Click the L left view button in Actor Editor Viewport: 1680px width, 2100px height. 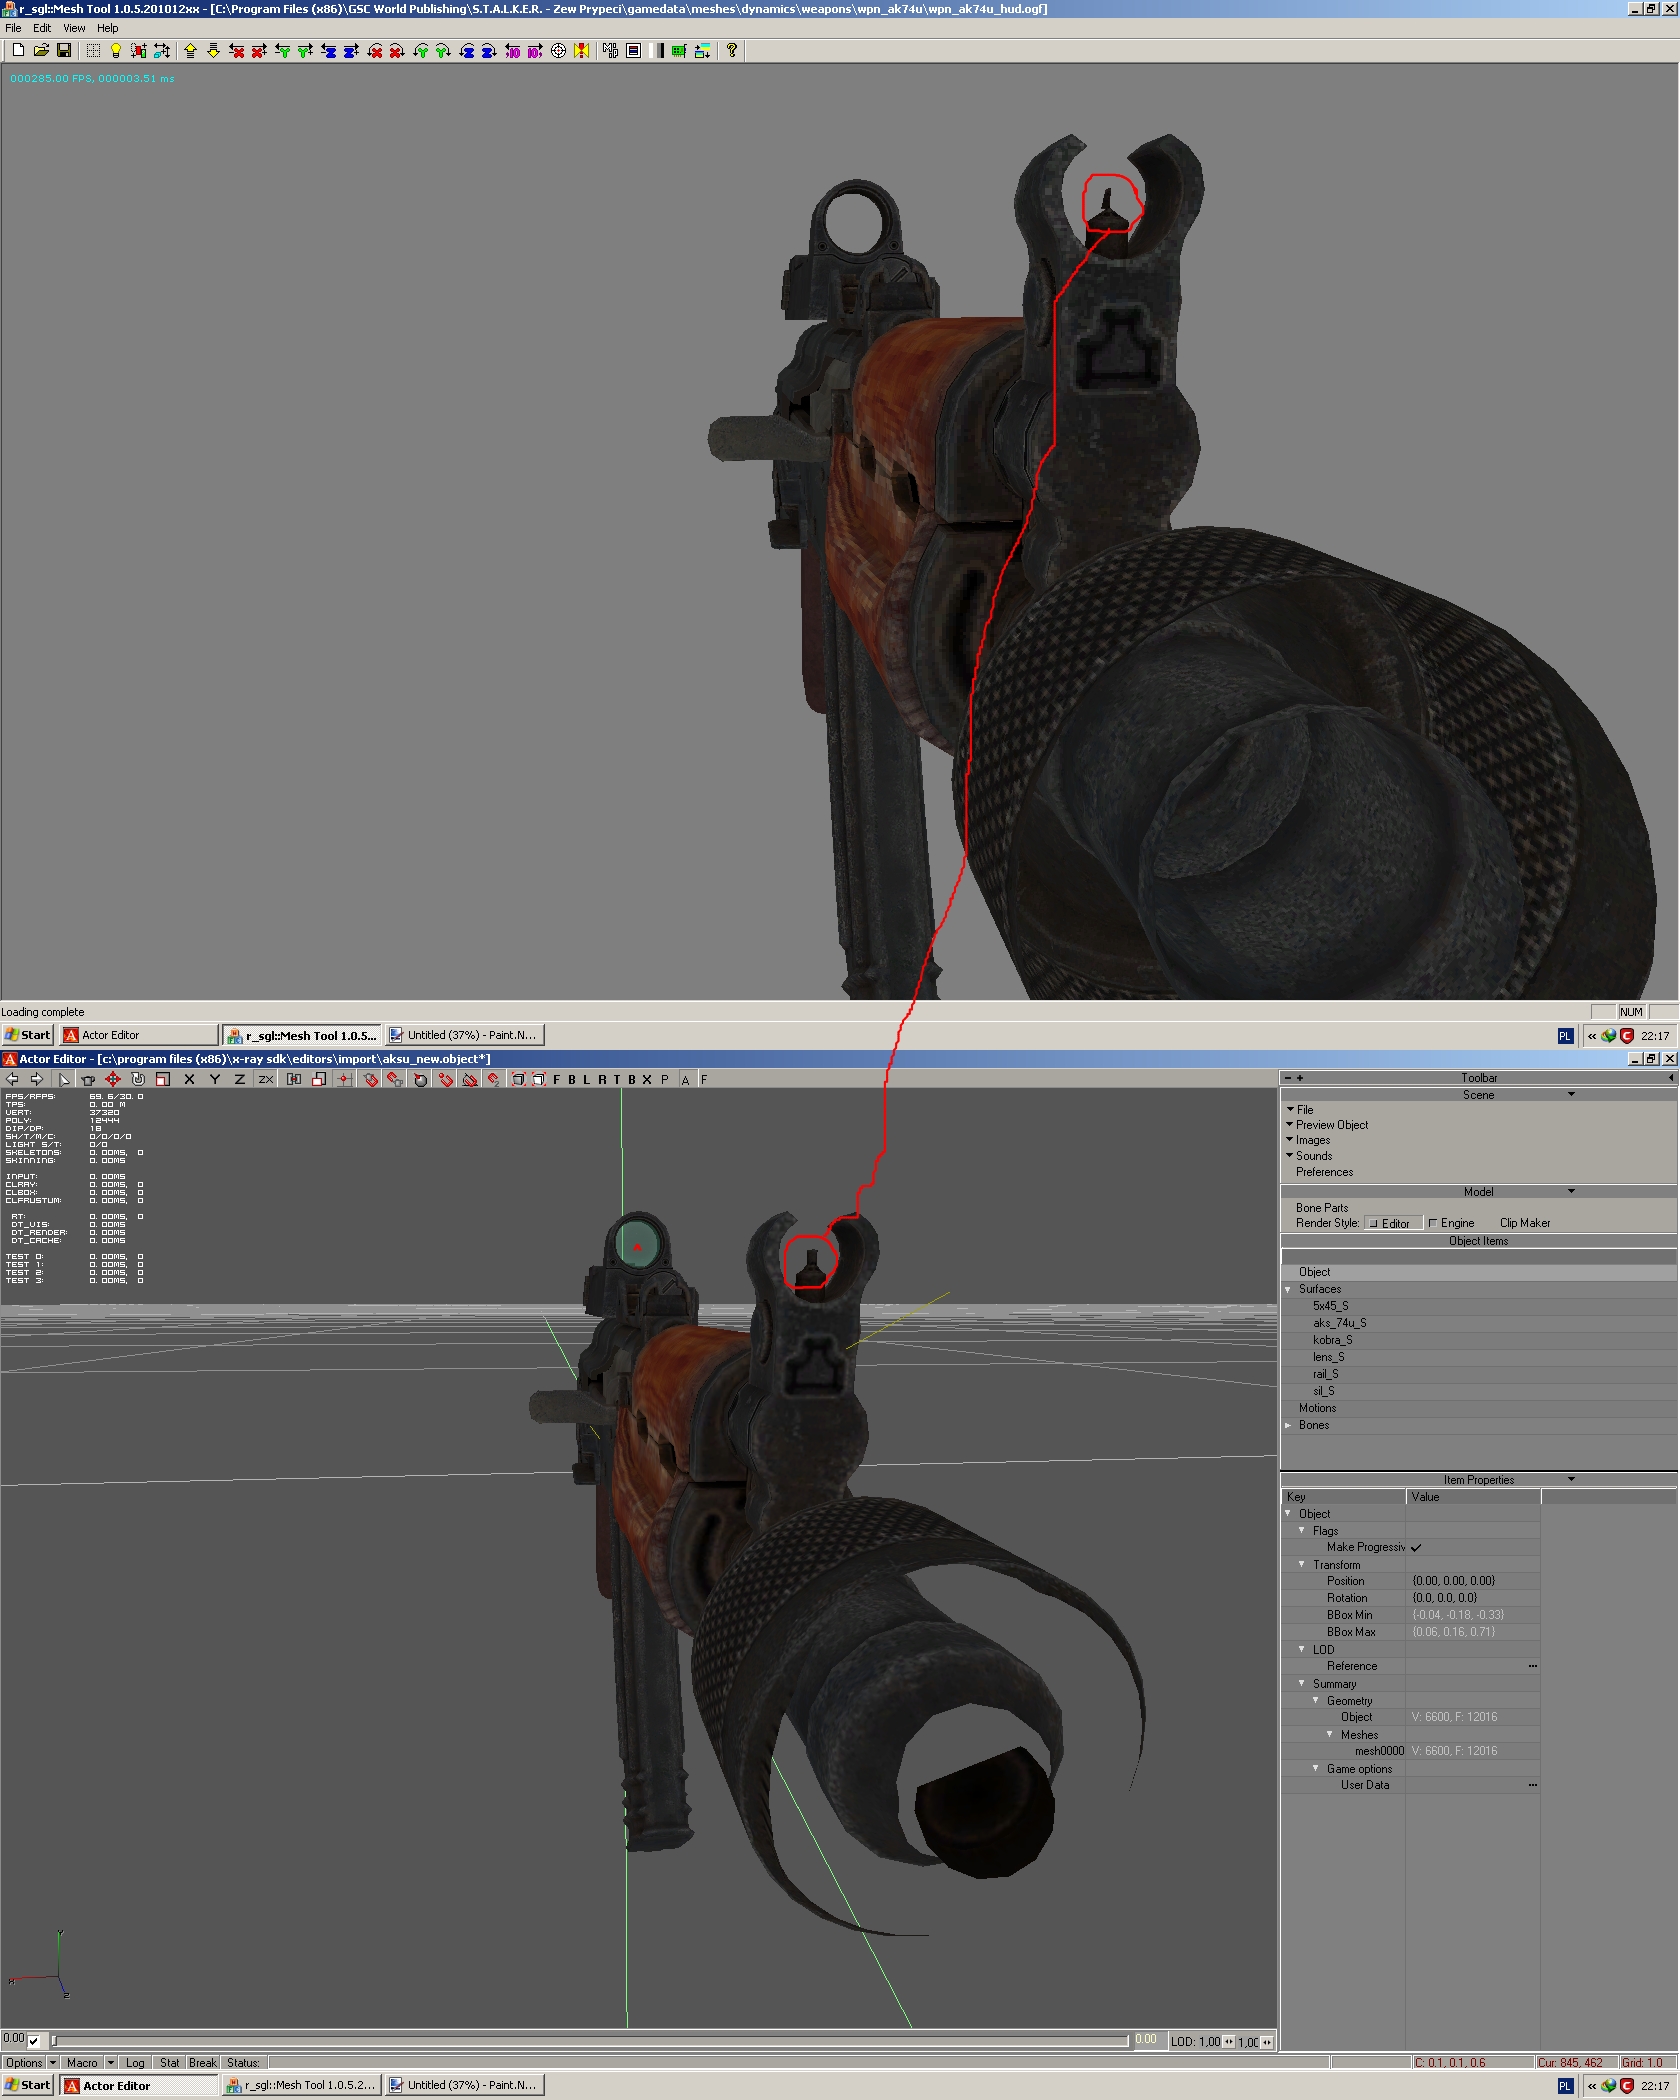pyautogui.click(x=587, y=1079)
